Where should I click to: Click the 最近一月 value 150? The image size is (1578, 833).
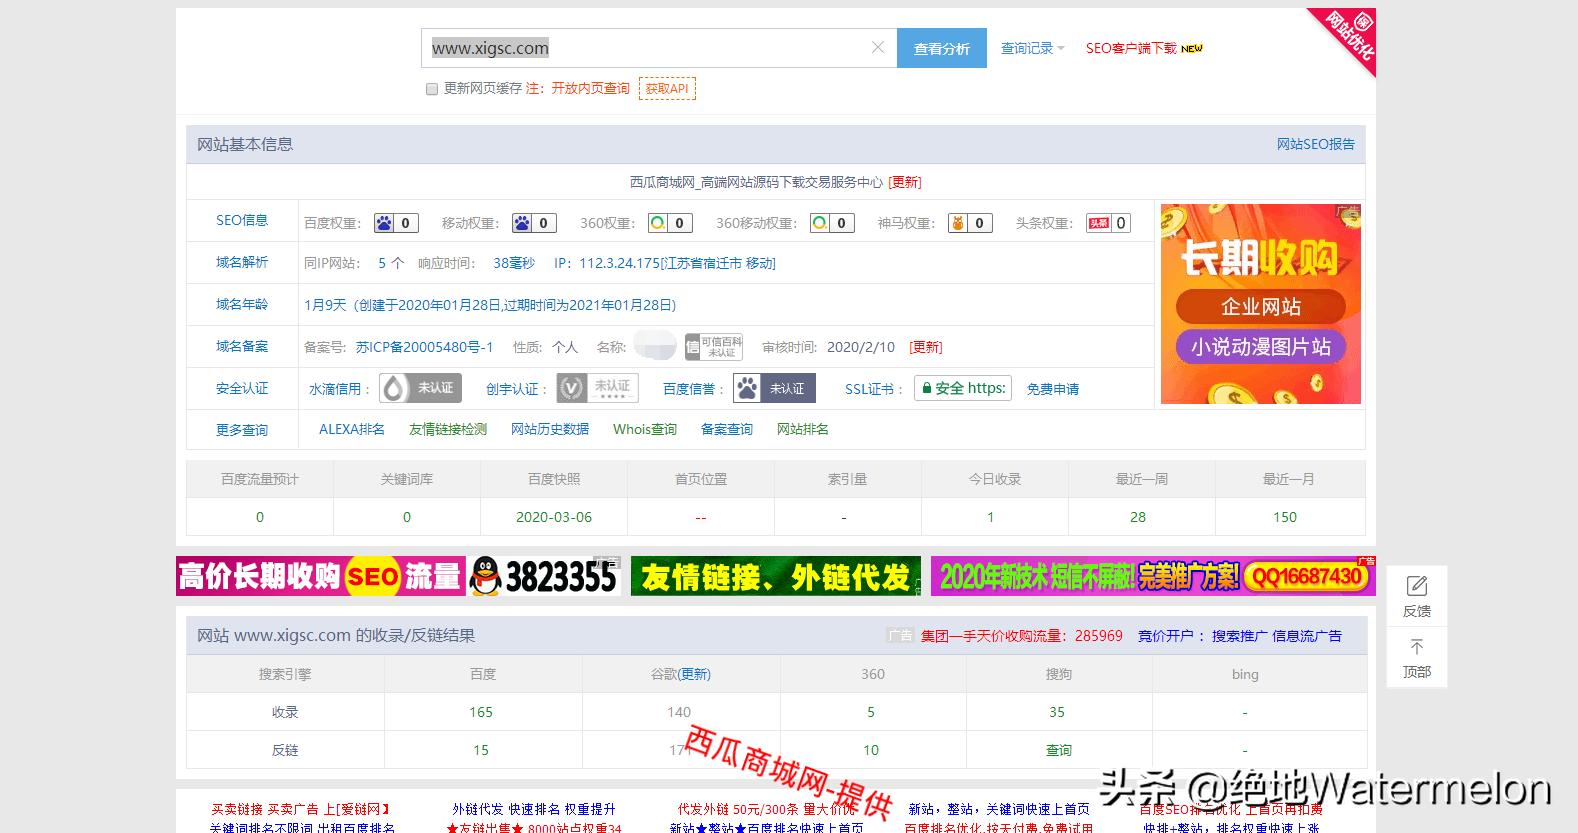click(1285, 517)
